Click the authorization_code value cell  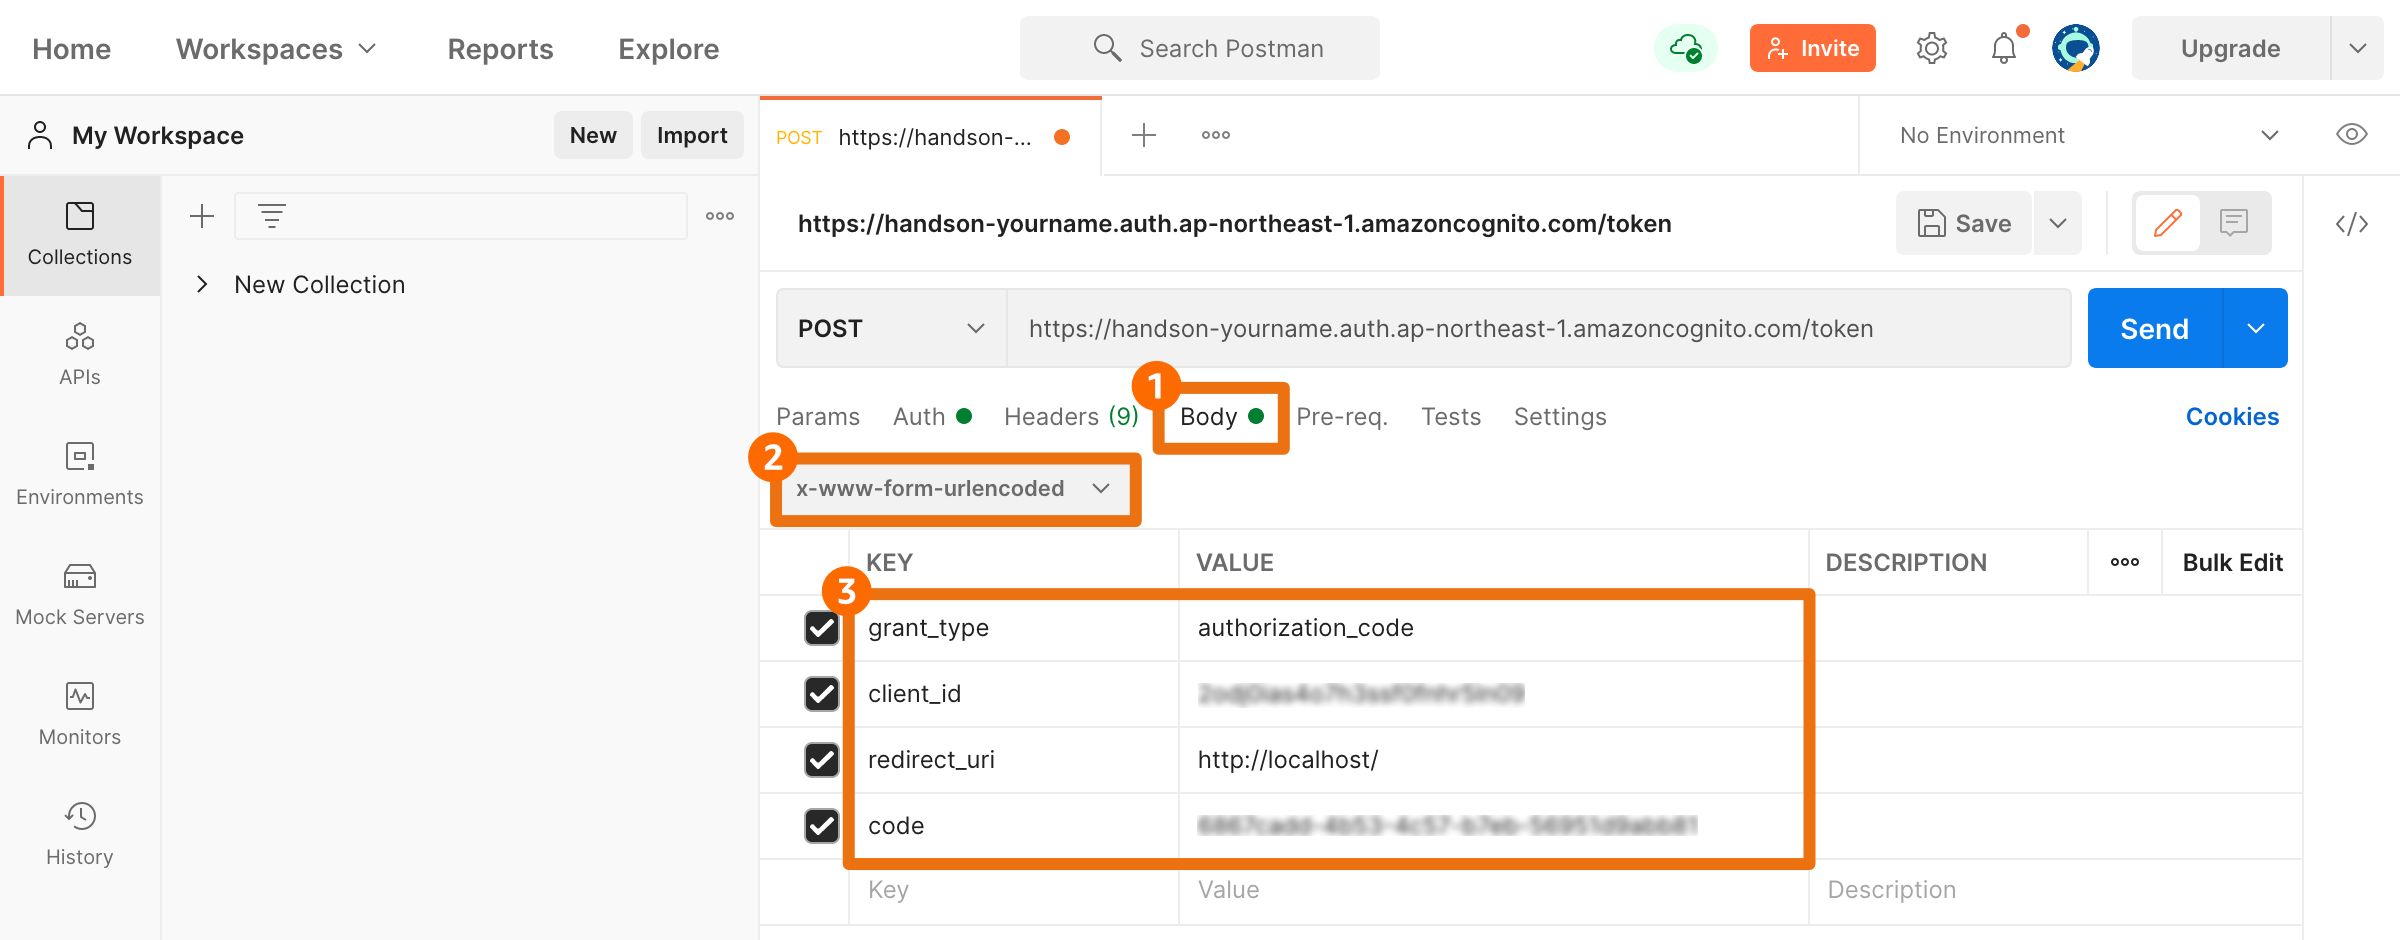(x=1494, y=628)
